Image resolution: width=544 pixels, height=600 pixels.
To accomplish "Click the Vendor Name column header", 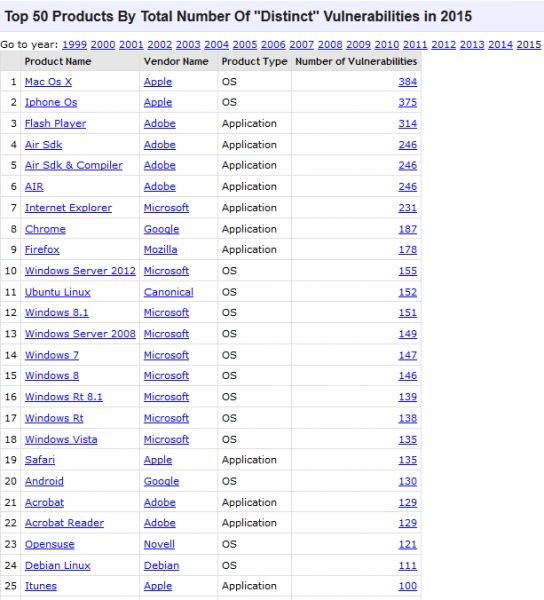I will pyautogui.click(x=176, y=62).
